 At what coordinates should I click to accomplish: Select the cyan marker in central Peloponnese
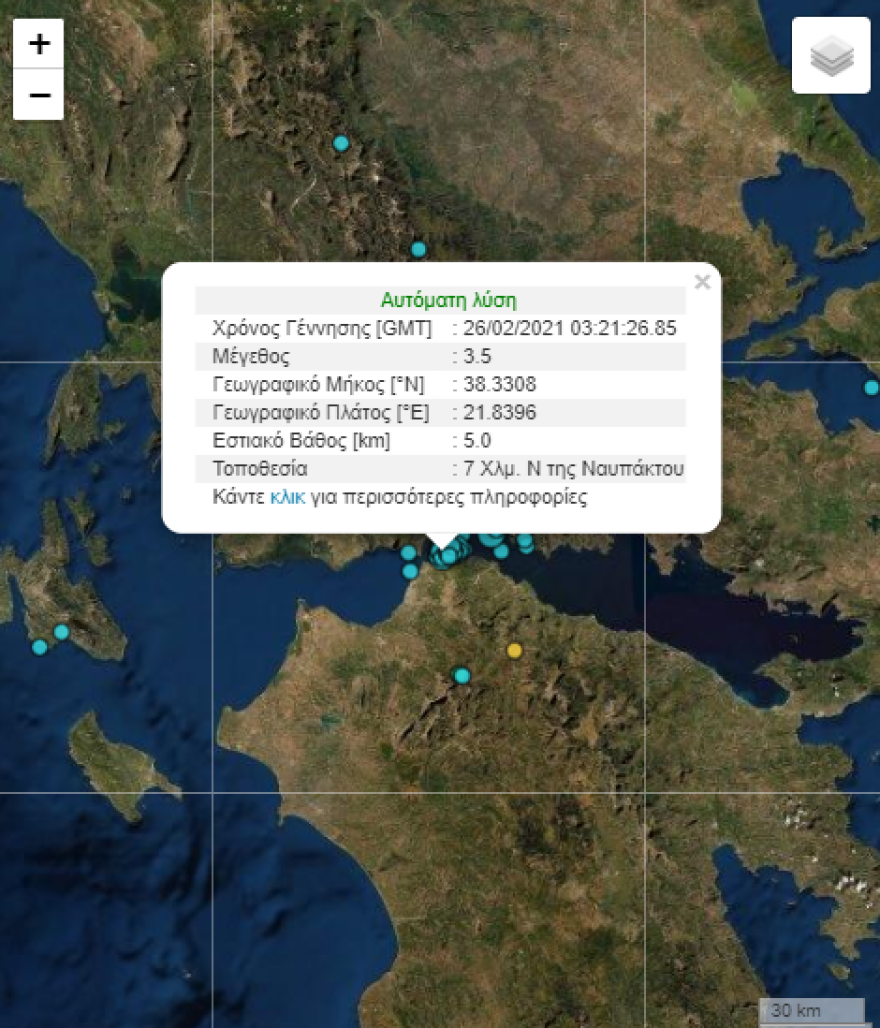click(x=459, y=673)
